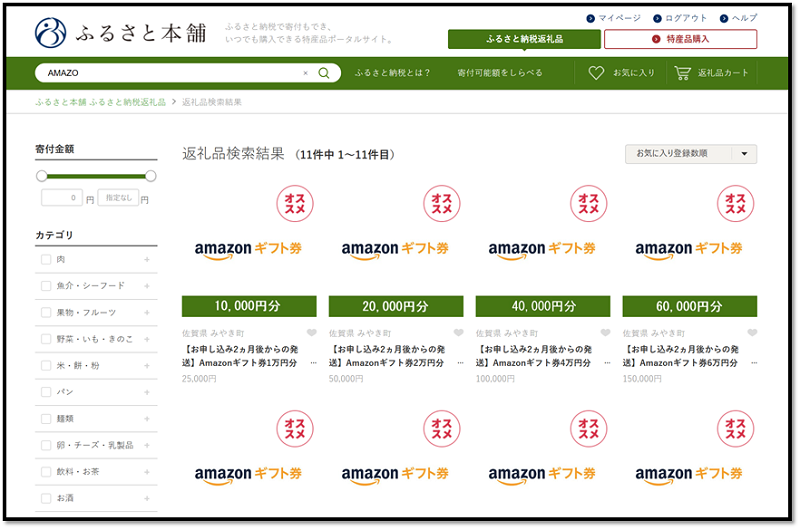Viewport: 800px width, 530px height.
Task: Click the ログアウト bullet icon
Action: click(x=658, y=18)
